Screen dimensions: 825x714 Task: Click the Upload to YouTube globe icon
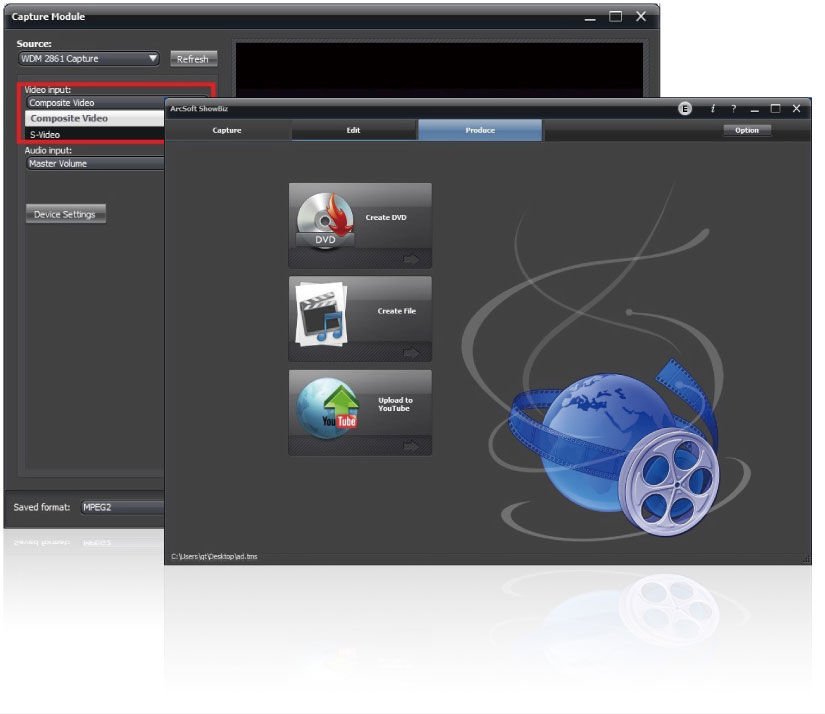click(x=327, y=408)
